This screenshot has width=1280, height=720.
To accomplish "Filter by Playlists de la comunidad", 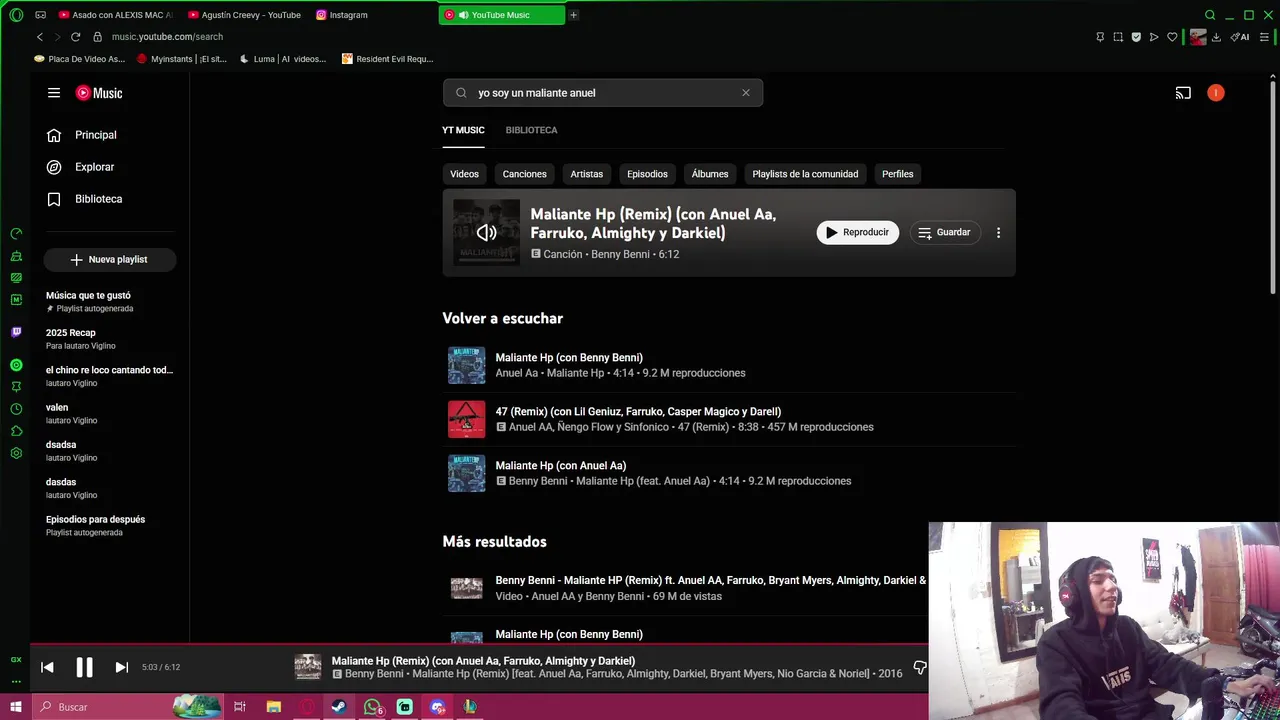I will (805, 174).
